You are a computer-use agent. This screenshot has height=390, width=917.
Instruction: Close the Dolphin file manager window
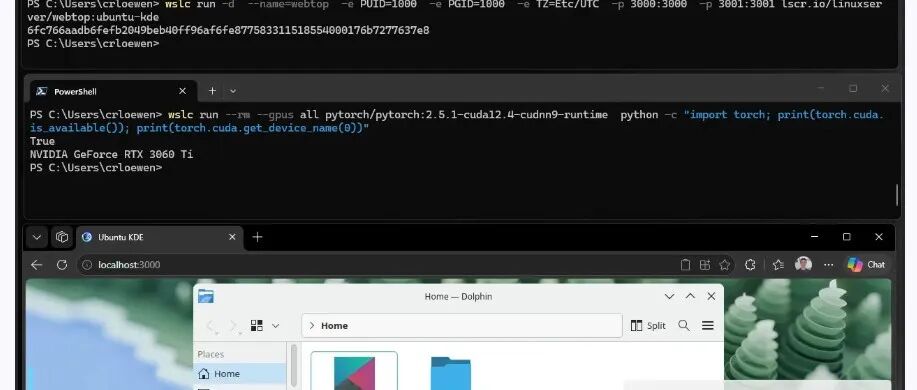coord(711,296)
